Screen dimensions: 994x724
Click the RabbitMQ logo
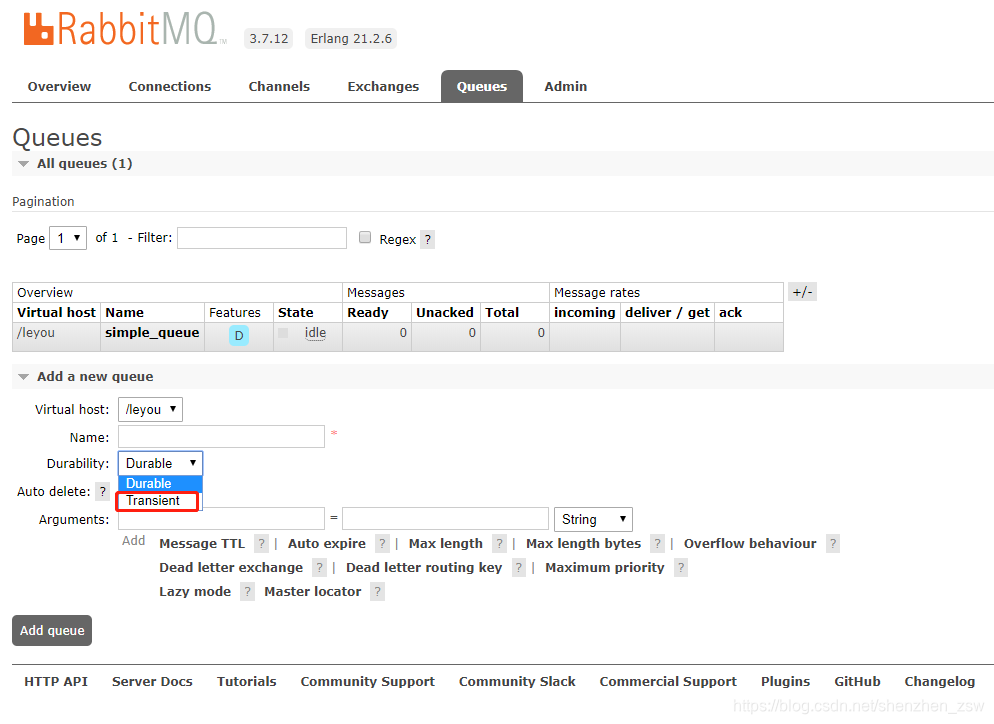pyautogui.click(x=125, y=29)
